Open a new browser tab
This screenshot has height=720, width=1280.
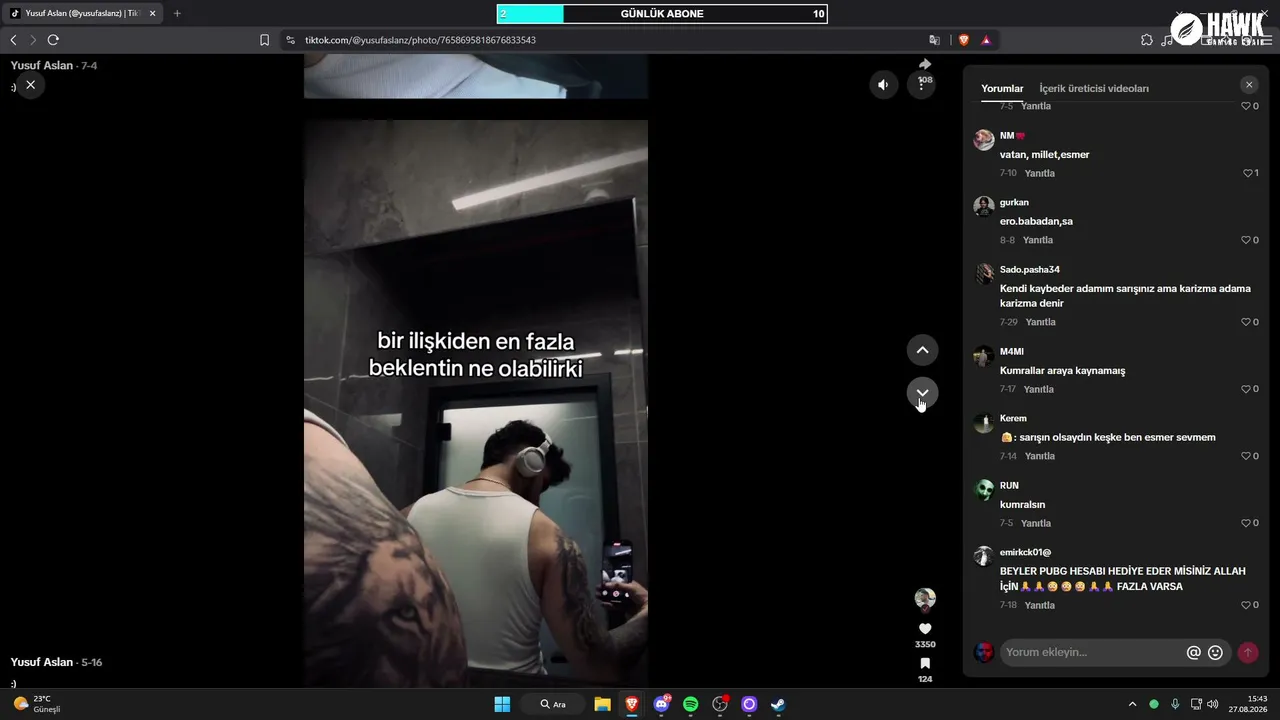click(x=177, y=14)
